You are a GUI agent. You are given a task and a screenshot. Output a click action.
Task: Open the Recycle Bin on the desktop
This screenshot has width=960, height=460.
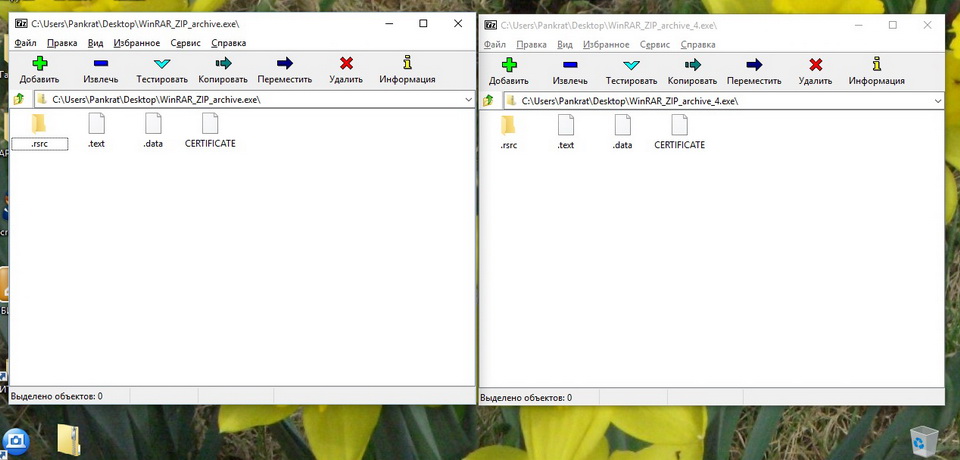point(924,440)
